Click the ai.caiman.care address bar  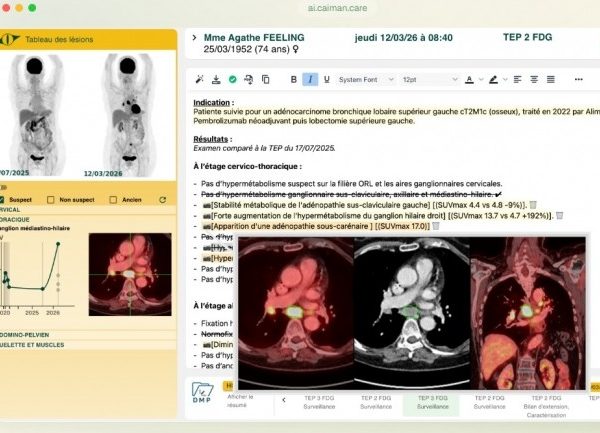pyautogui.click(x=338, y=8)
